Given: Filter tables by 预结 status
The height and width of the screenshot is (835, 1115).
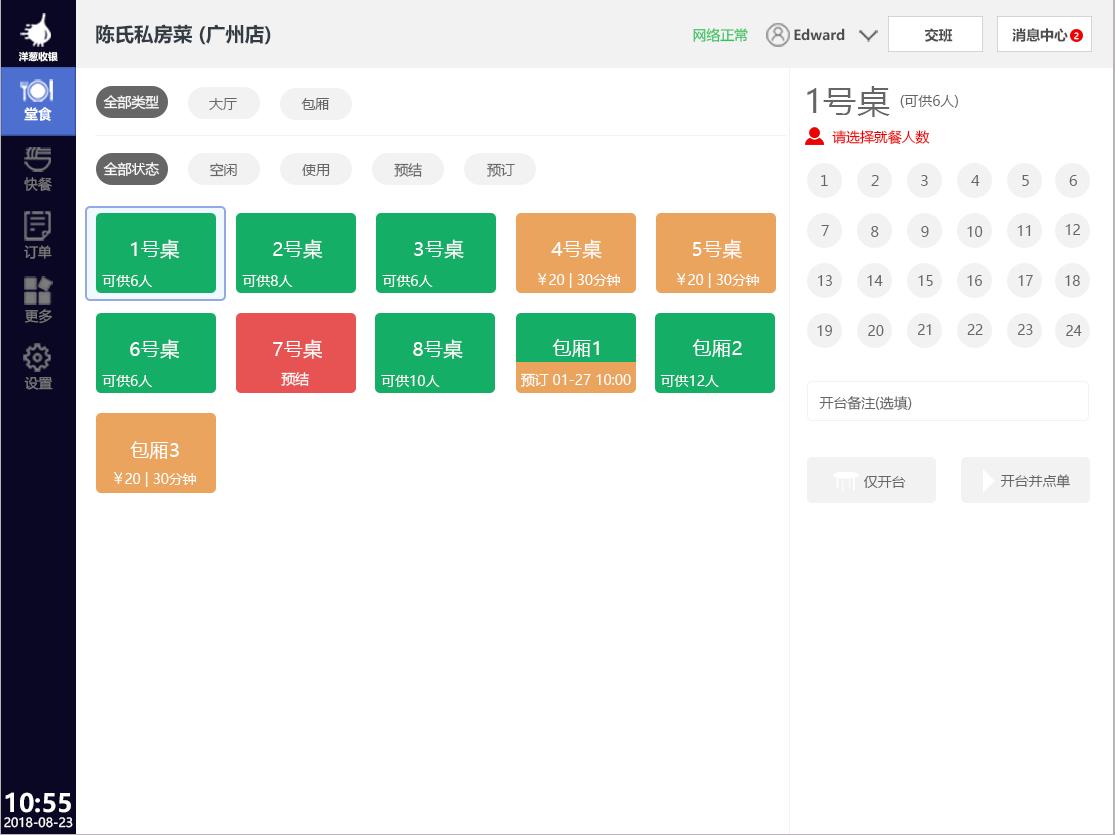Looking at the screenshot, I should (407, 170).
